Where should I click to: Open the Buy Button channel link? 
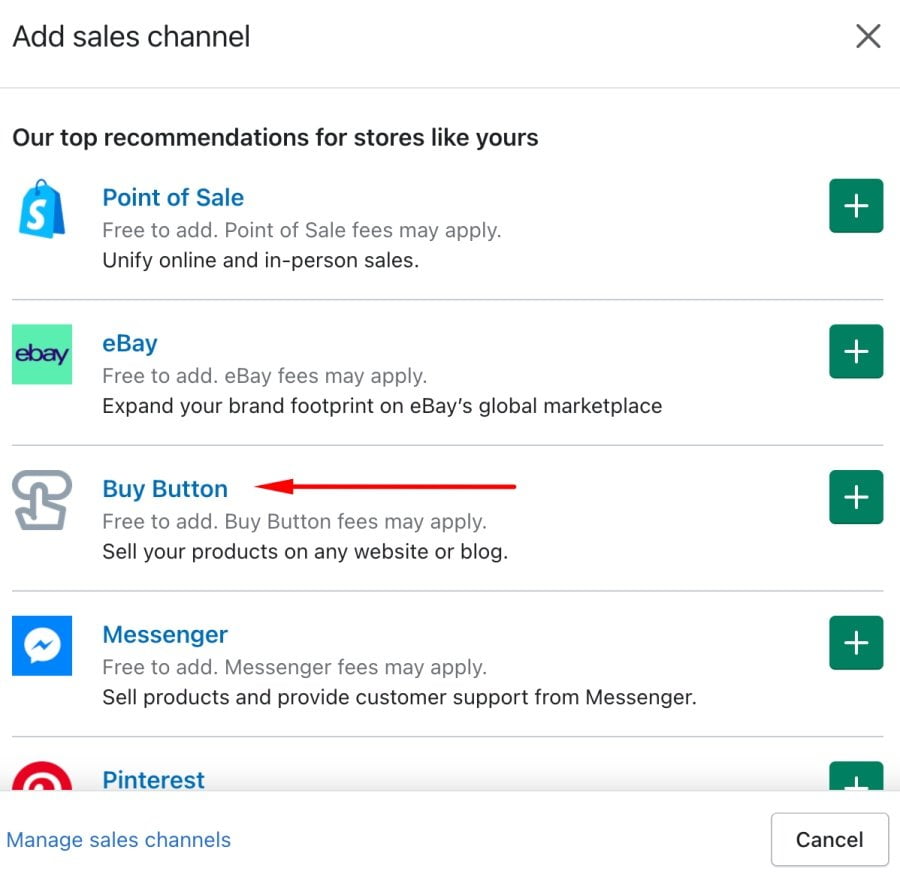pyautogui.click(x=165, y=489)
